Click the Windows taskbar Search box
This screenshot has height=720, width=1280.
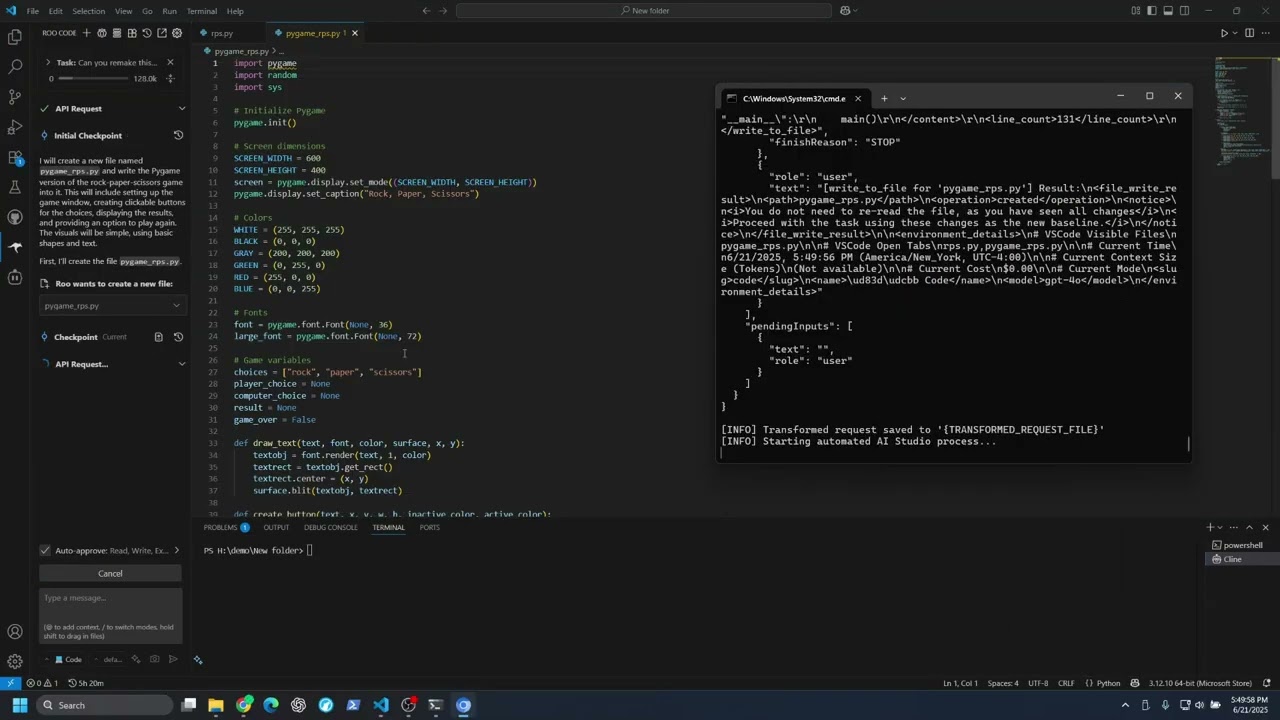105,705
